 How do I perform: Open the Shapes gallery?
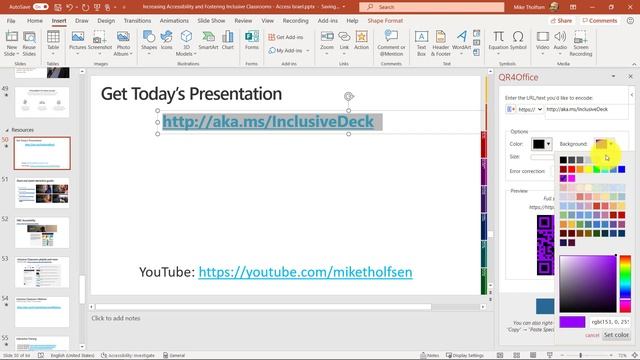[149, 42]
